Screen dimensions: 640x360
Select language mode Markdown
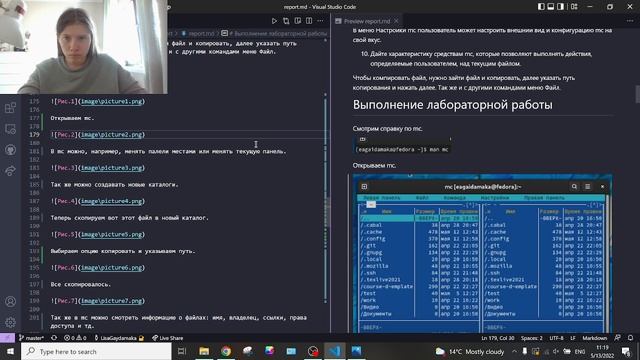tap(594, 338)
